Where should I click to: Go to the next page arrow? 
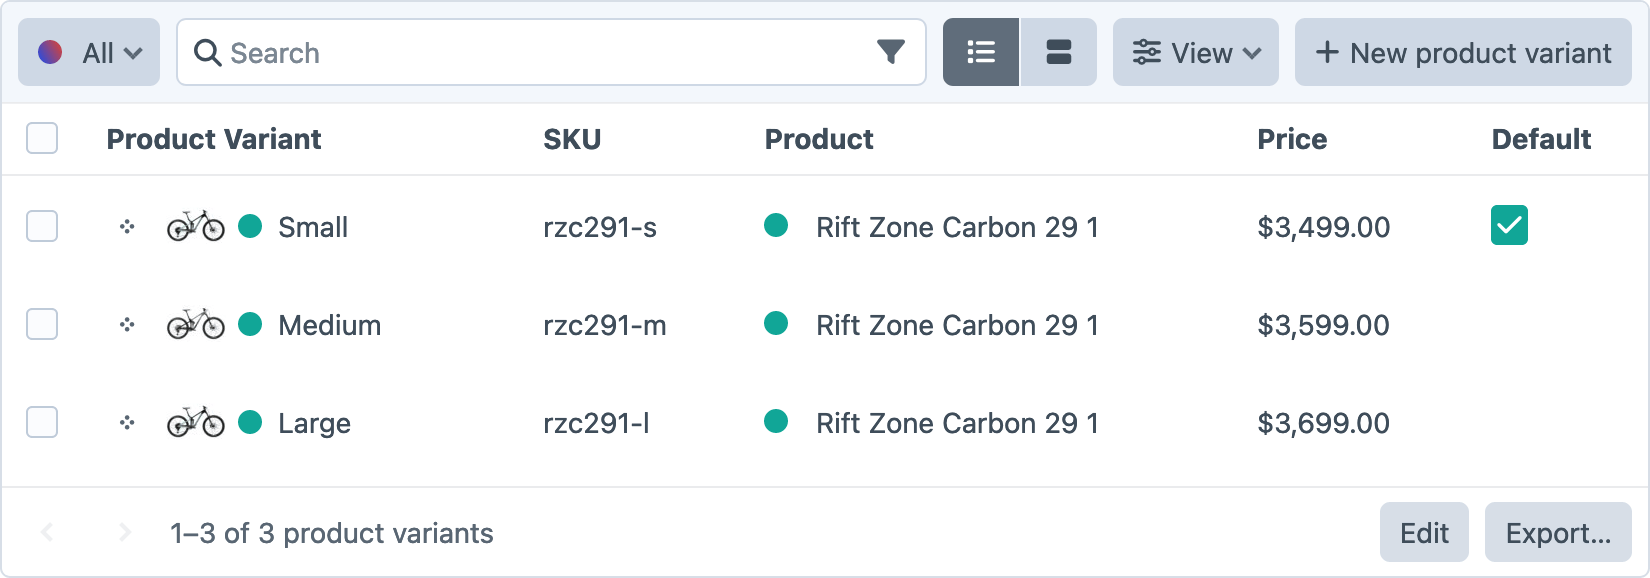125,533
